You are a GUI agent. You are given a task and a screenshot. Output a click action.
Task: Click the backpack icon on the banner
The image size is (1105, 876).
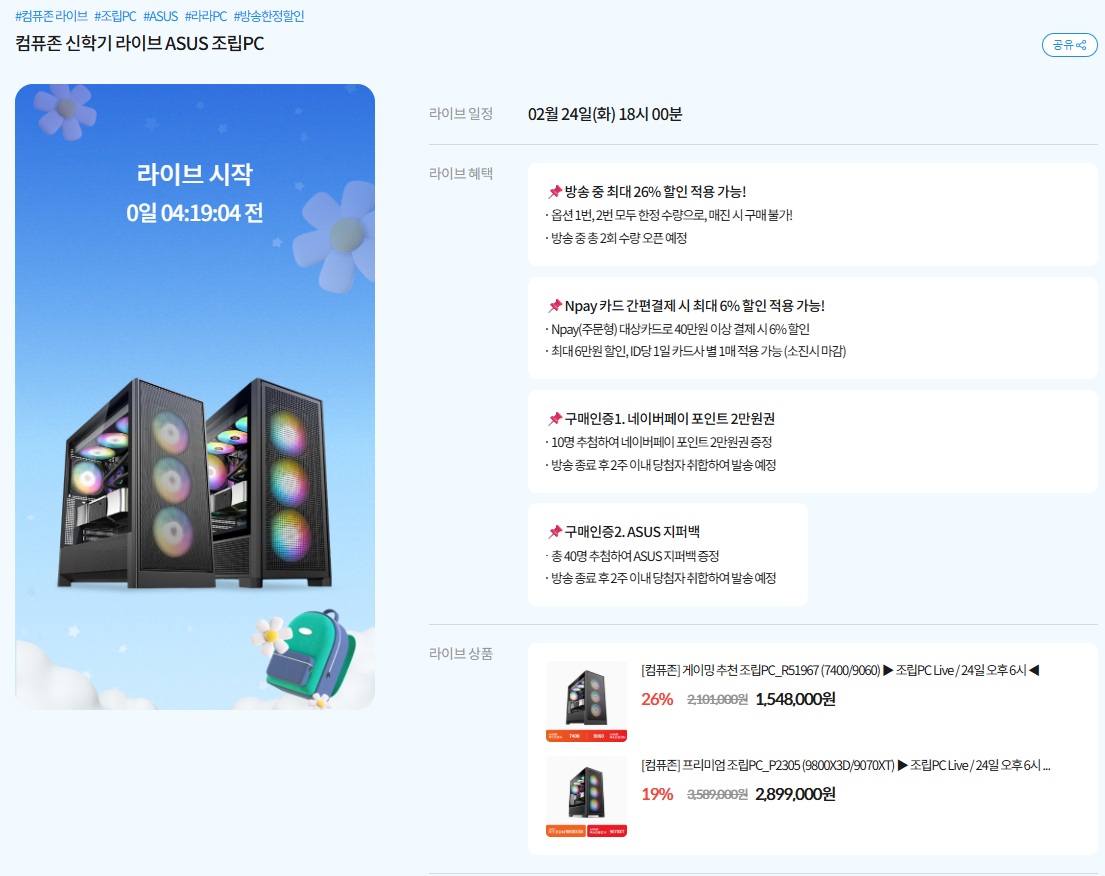(309, 655)
